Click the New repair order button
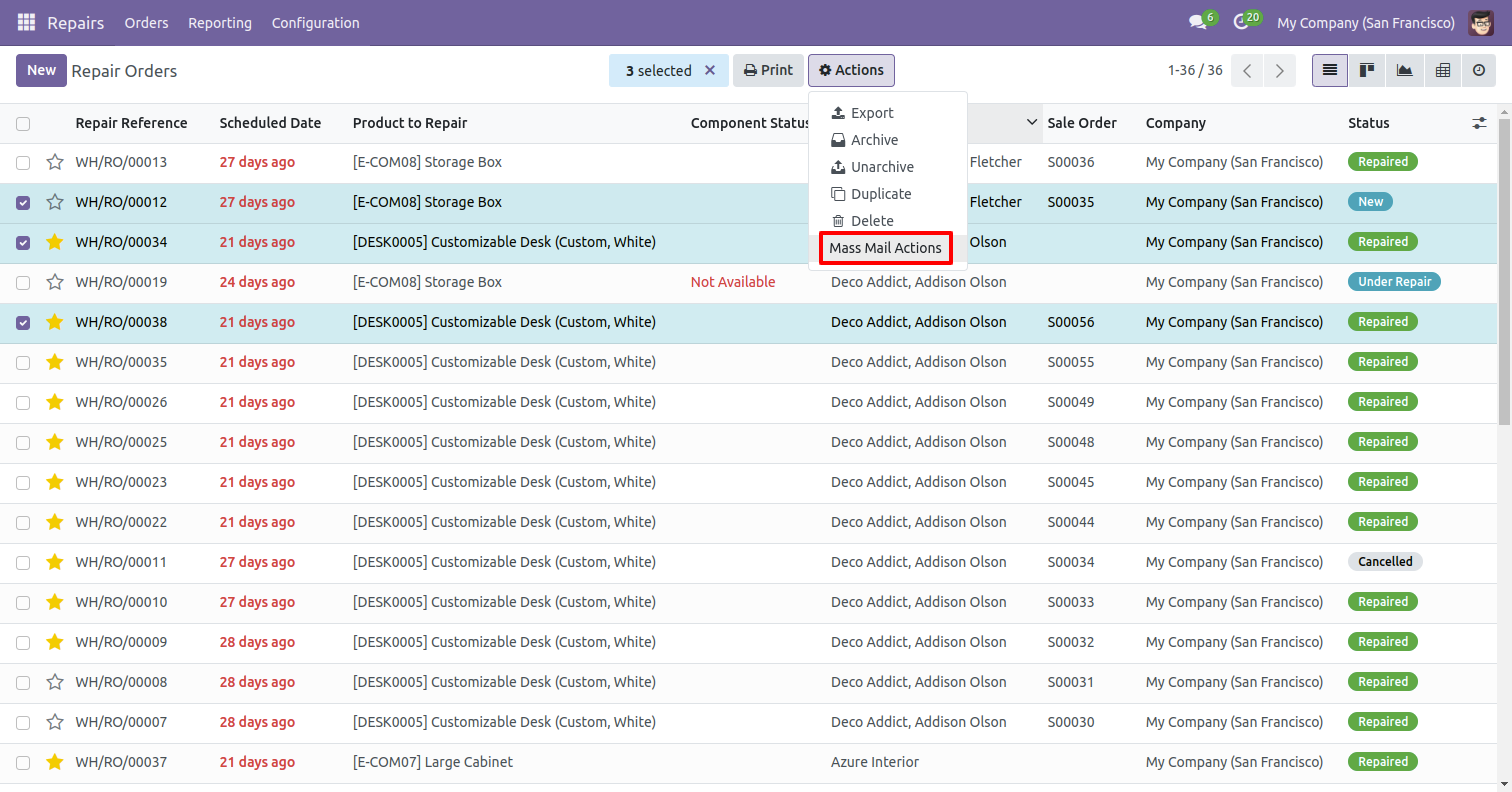Image resolution: width=1512 pixels, height=792 pixels. (x=41, y=70)
